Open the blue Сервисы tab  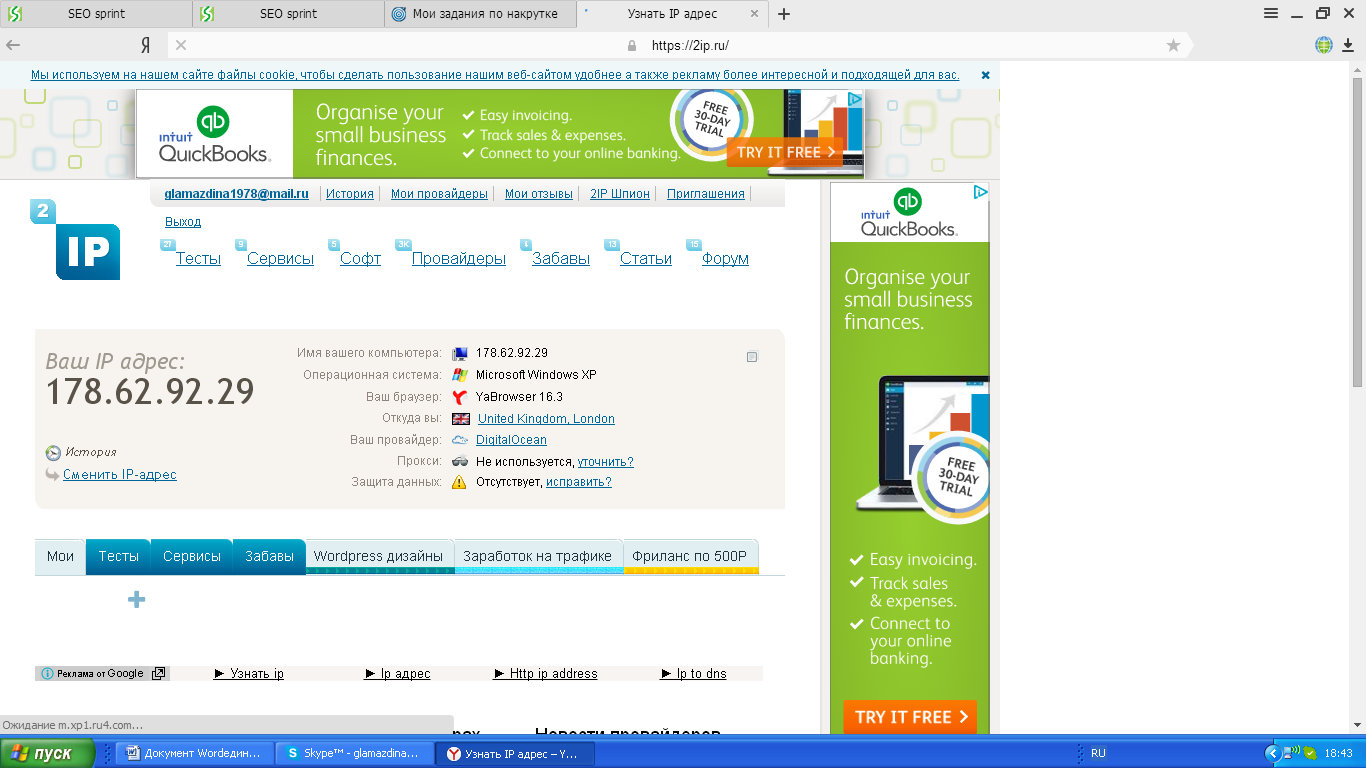pos(192,556)
